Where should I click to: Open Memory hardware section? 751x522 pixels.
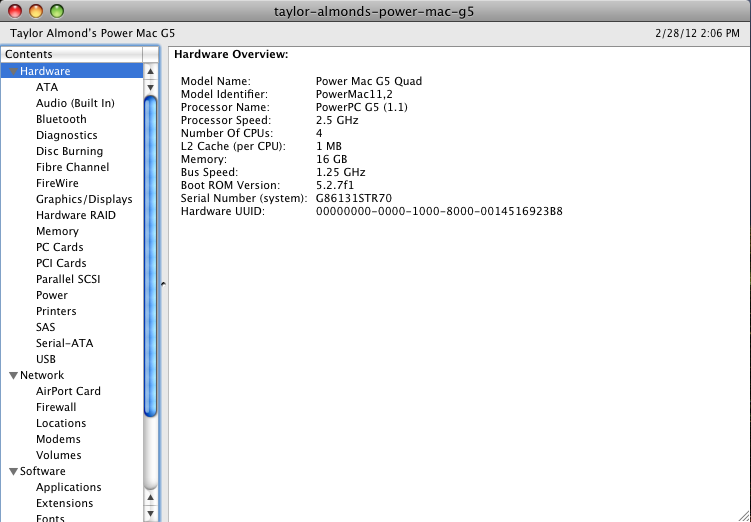tap(57, 231)
